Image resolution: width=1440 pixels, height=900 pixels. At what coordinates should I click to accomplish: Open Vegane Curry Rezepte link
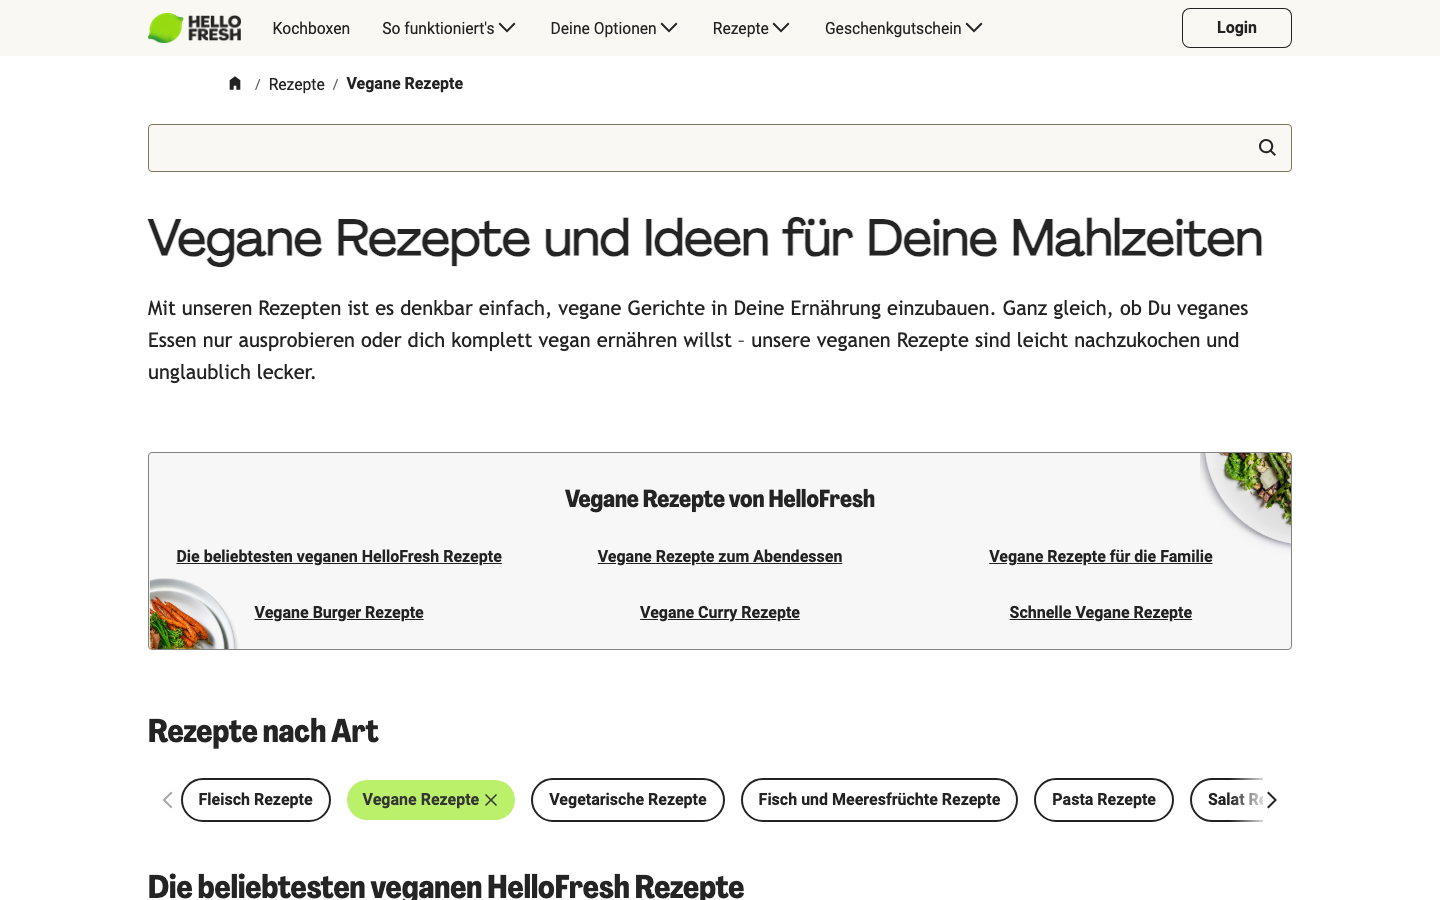coord(720,612)
